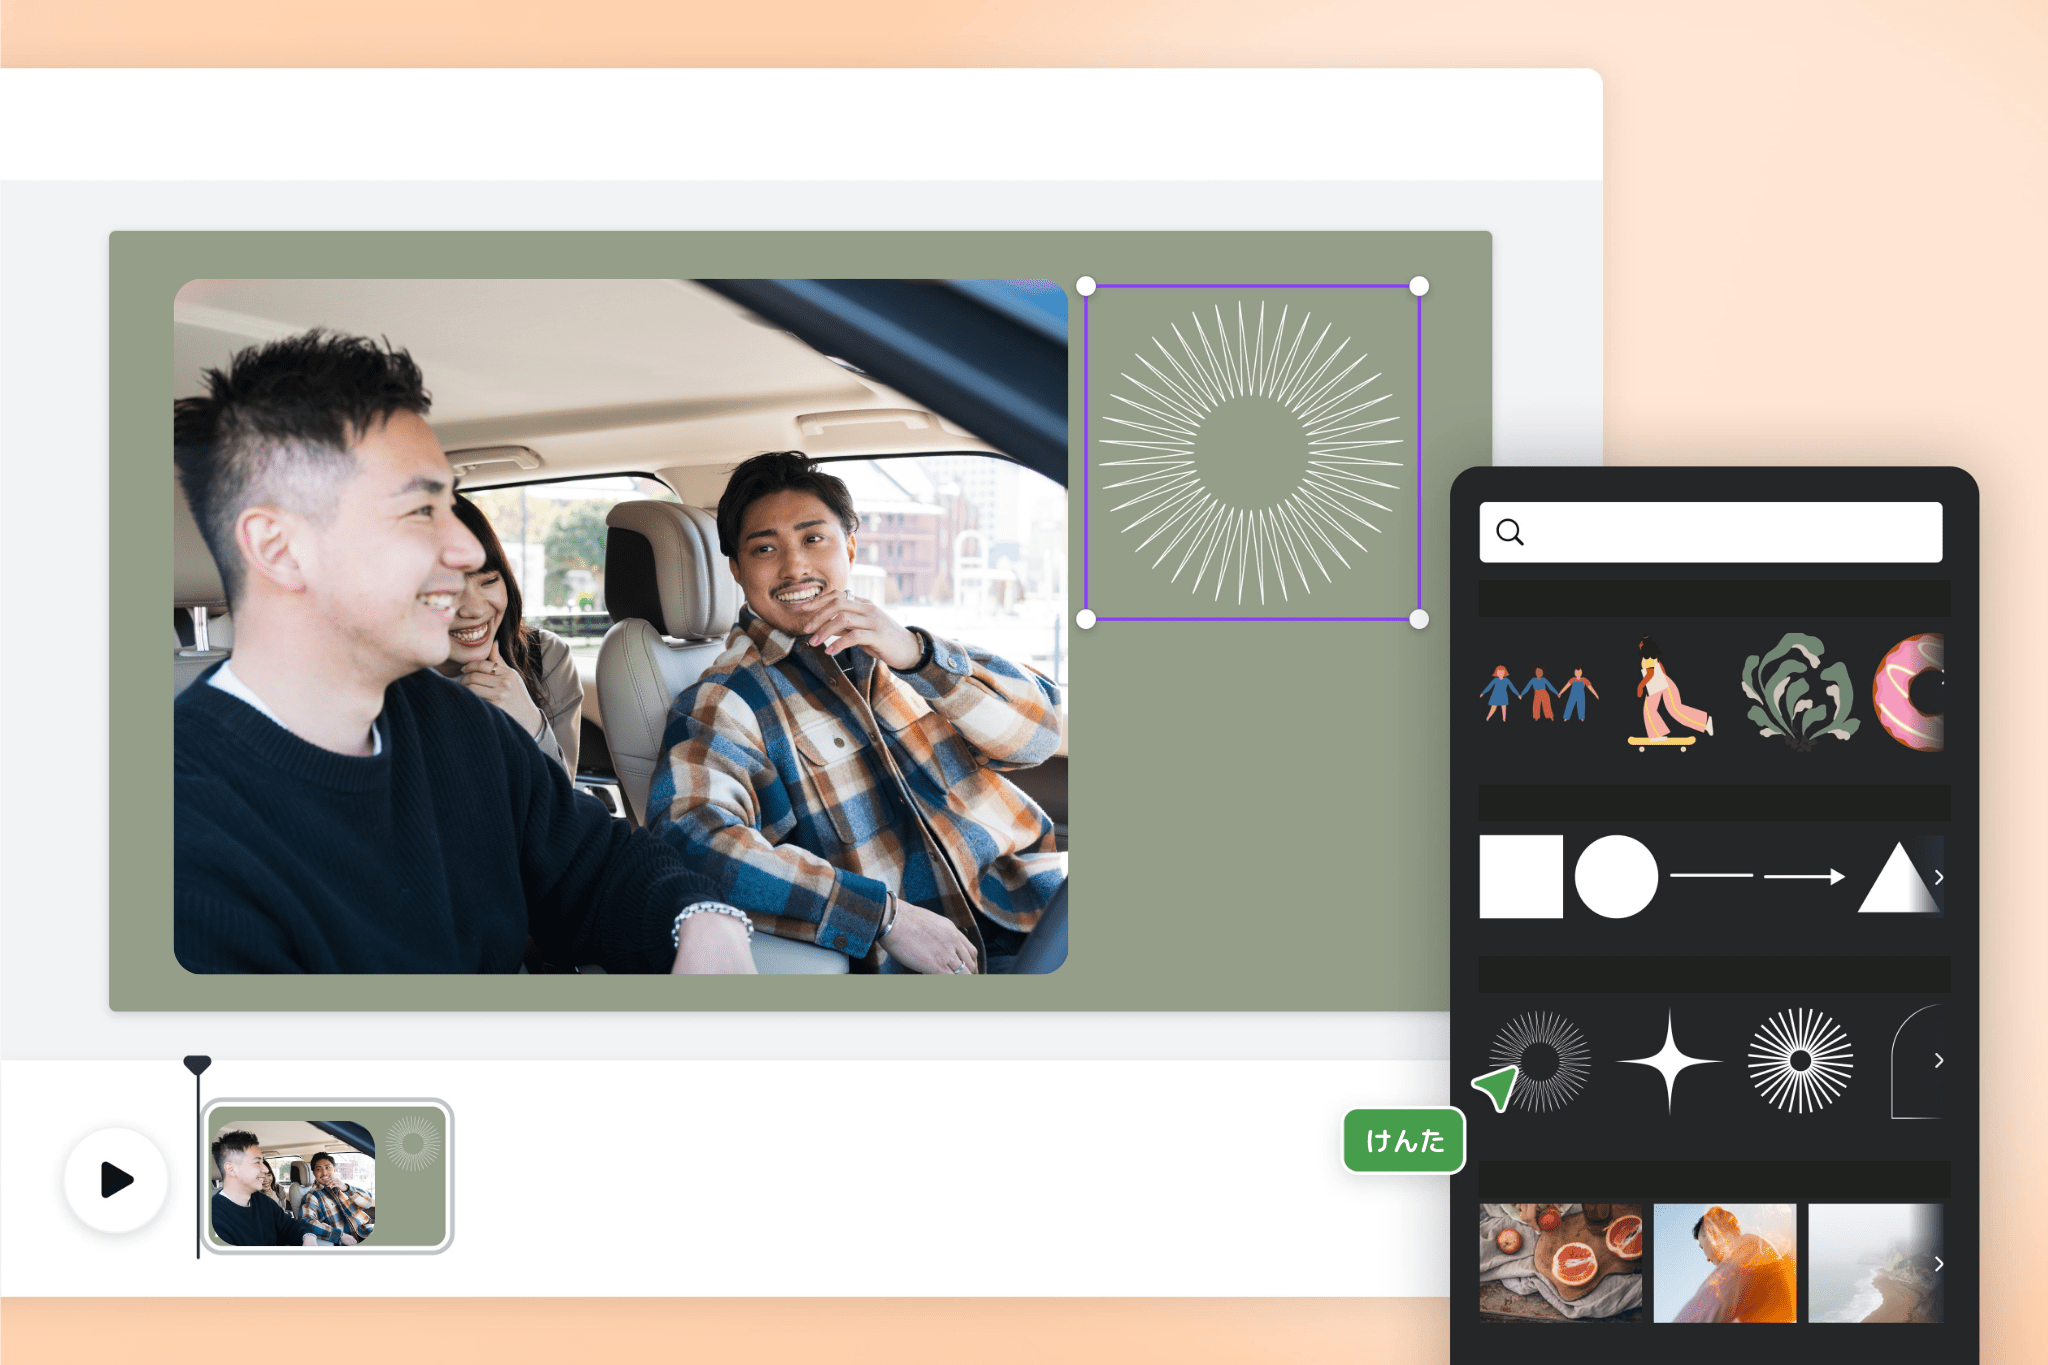
Task: Click the elements search field
Action: [x=1710, y=532]
